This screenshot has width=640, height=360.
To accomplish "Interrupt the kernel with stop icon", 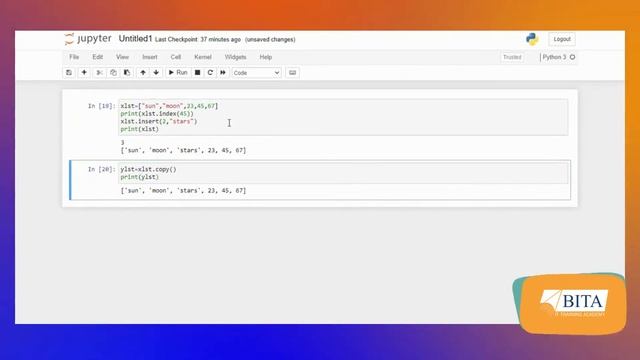I will (x=197, y=73).
